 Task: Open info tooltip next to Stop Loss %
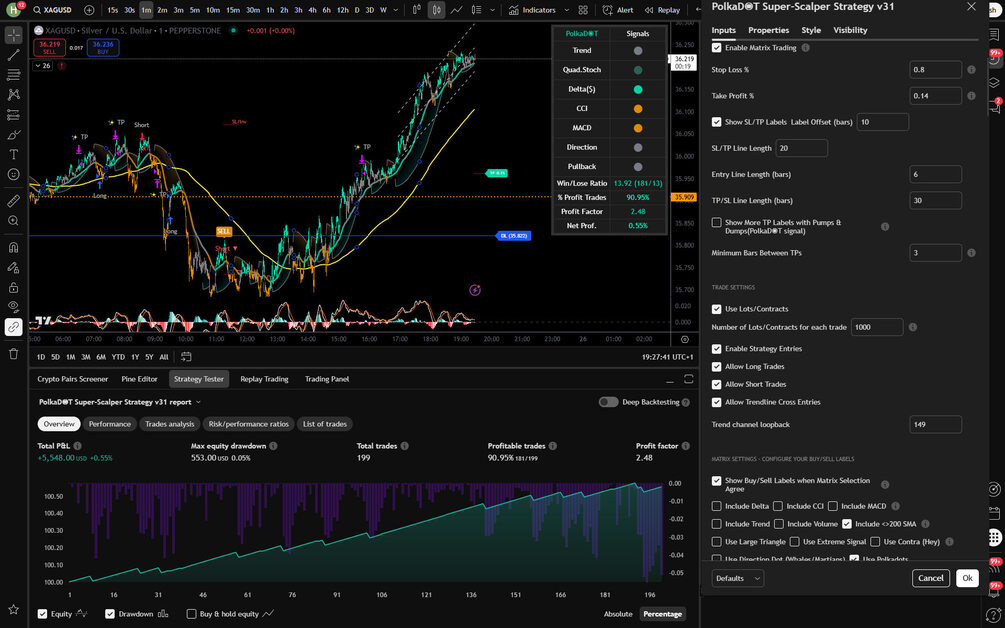[x=971, y=70]
